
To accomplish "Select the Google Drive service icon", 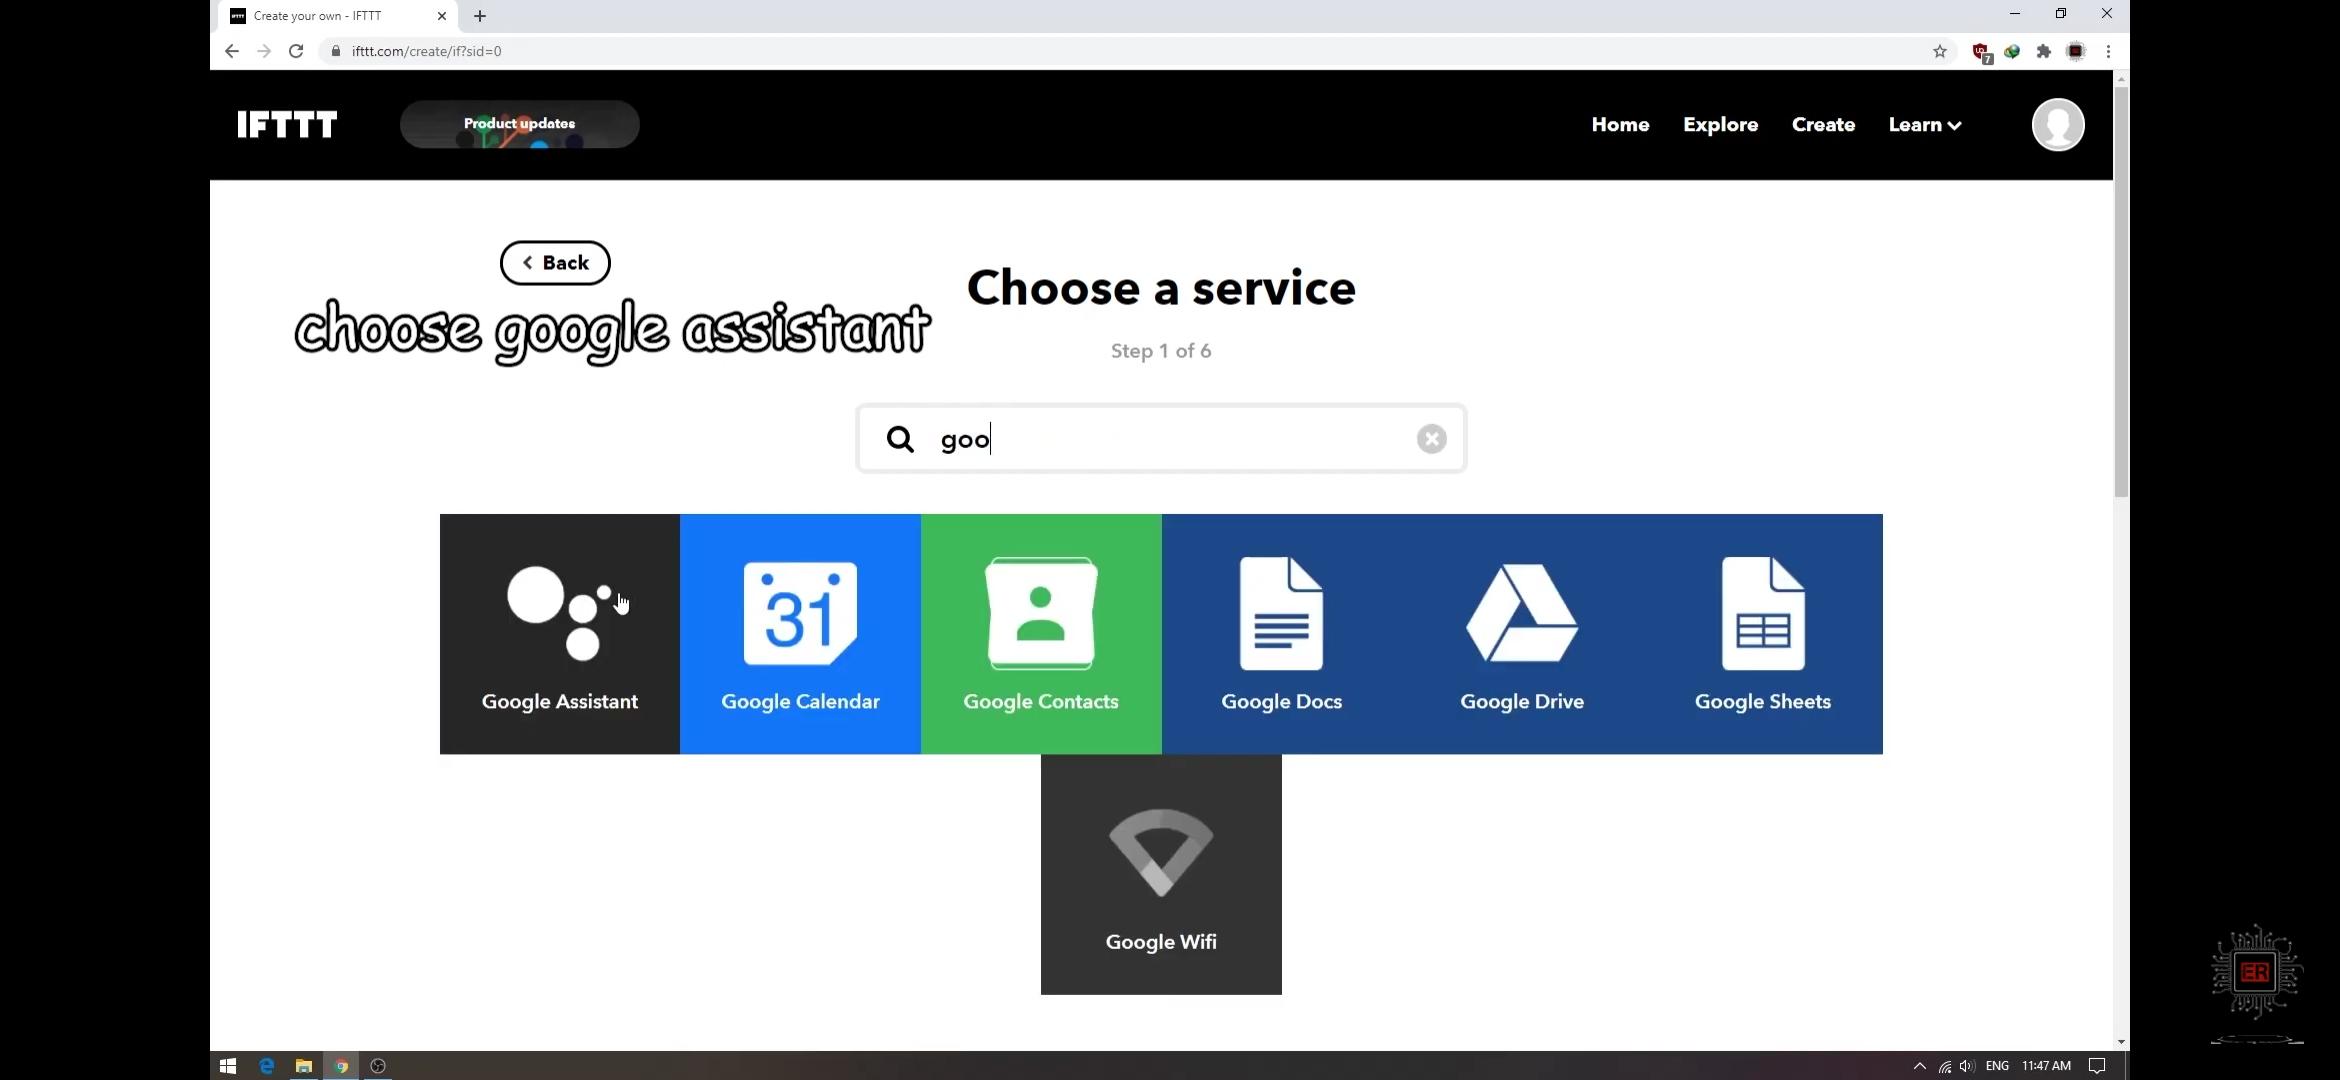I will pos(1521,632).
